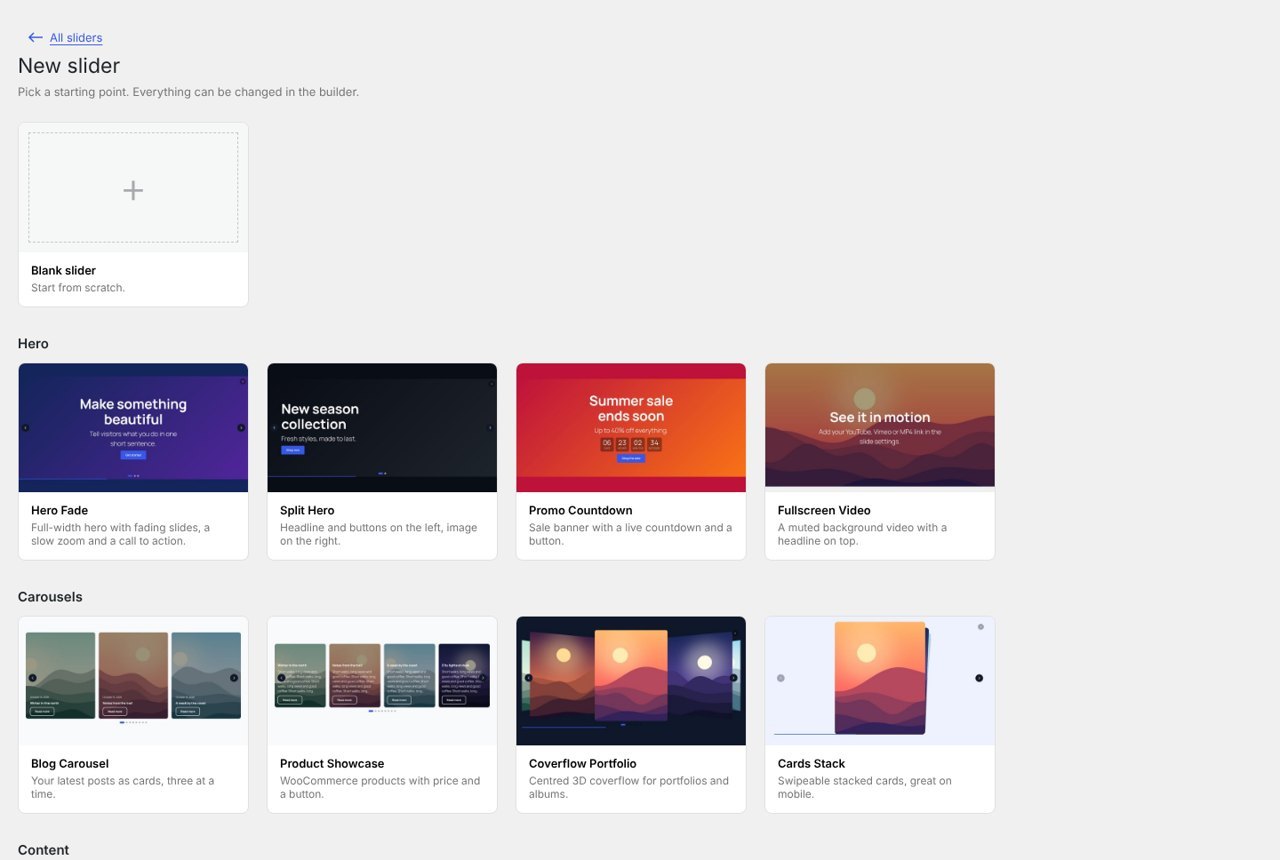Click next arrow in Coverflow Portfolio preview
Screen dimensions: 1280x860
click(x=733, y=678)
